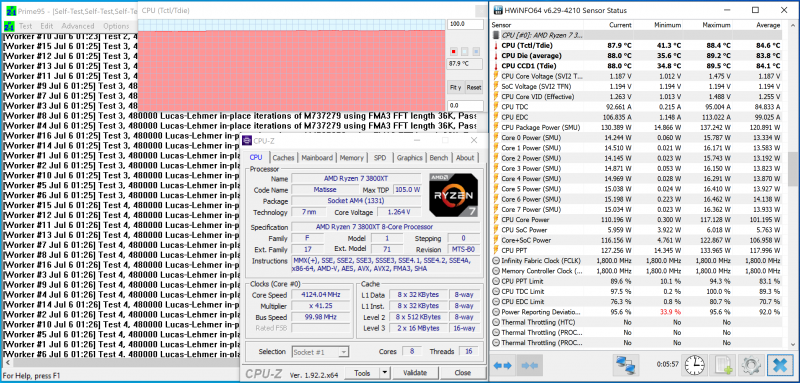Viewport: 800px width, 383px height.
Task: Open the Test menu in Prime95
Action: tap(25, 26)
